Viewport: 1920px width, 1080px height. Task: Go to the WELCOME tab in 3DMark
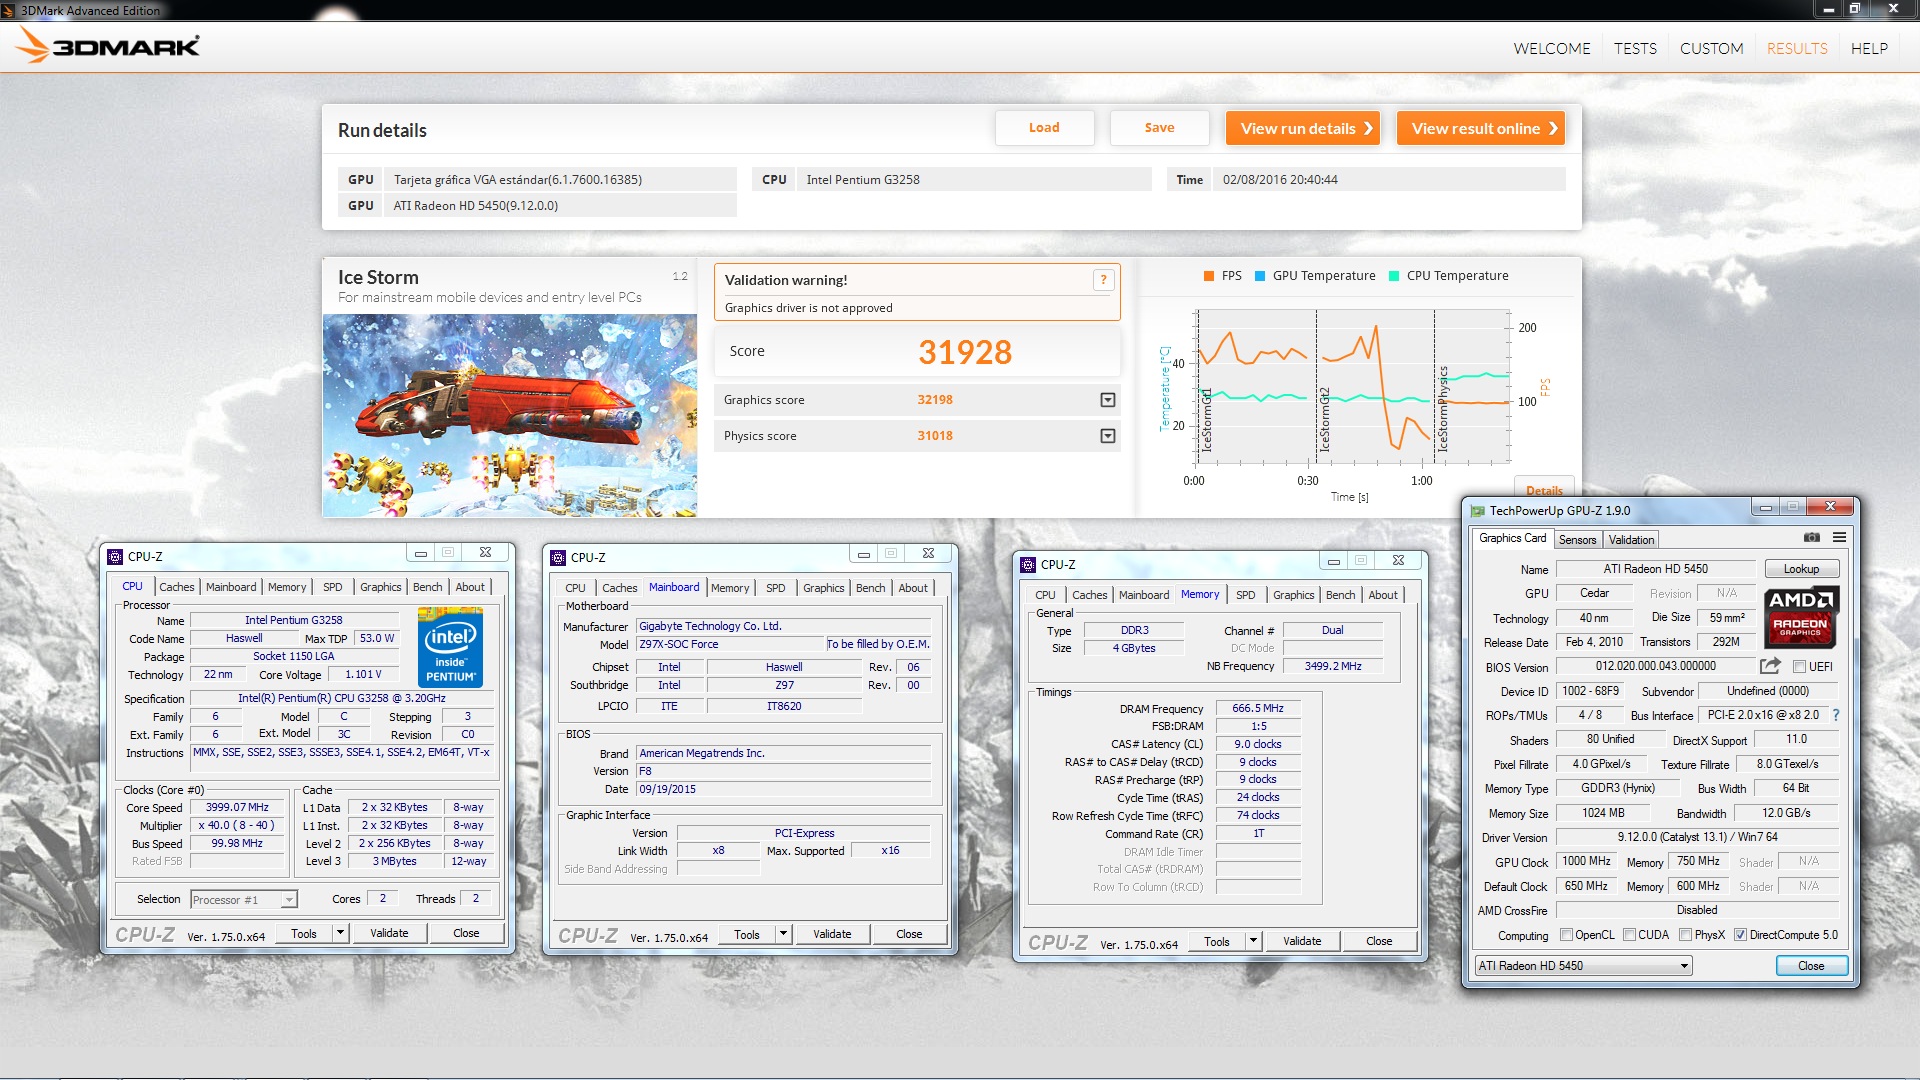(1551, 48)
